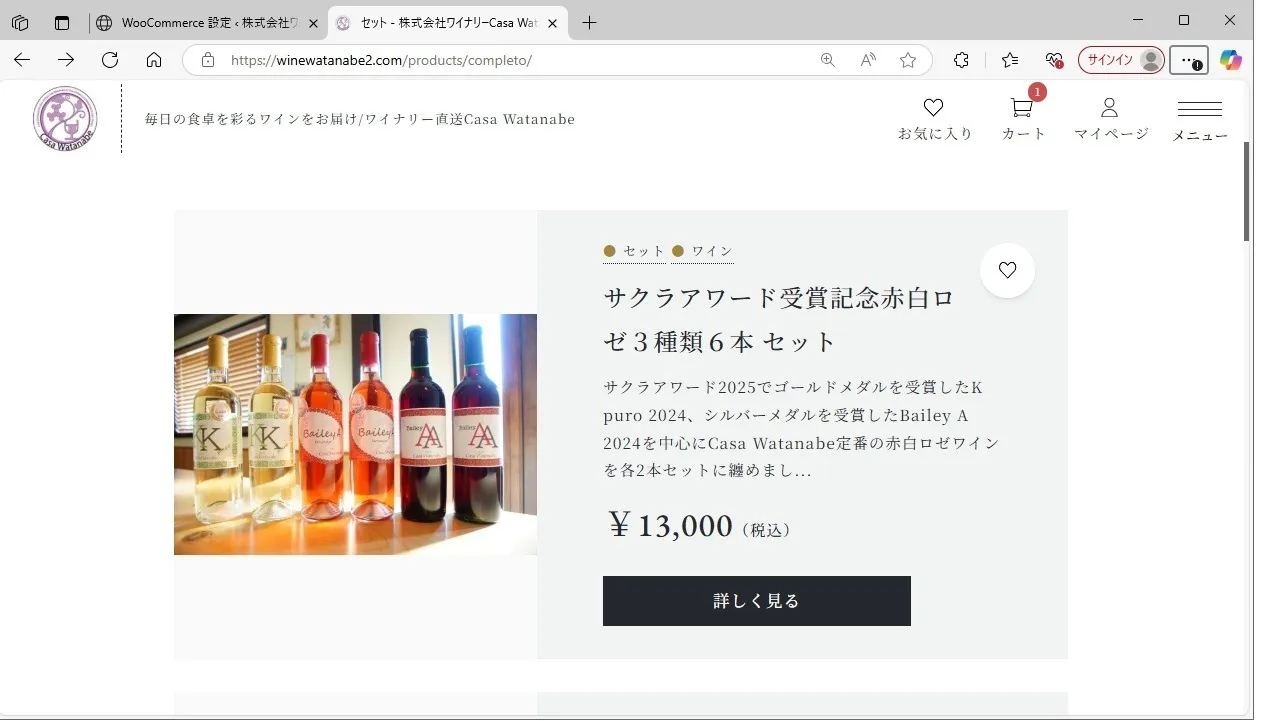Toggle wishlist heart on the wine set product
This screenshot has width=1261, height=721.
(x=1007, y=270)
